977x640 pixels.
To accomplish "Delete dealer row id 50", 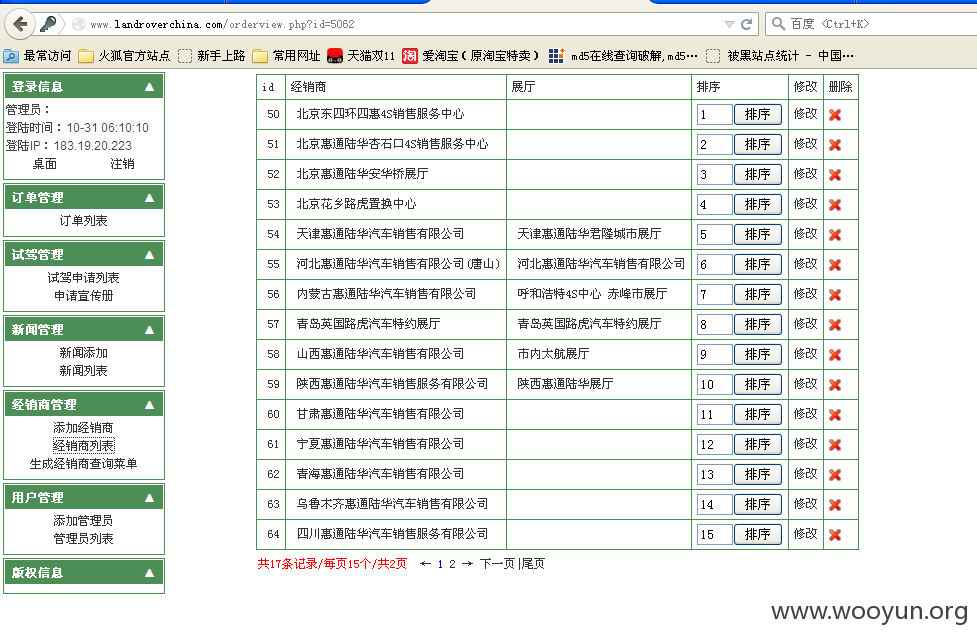I will pos(835,115).
